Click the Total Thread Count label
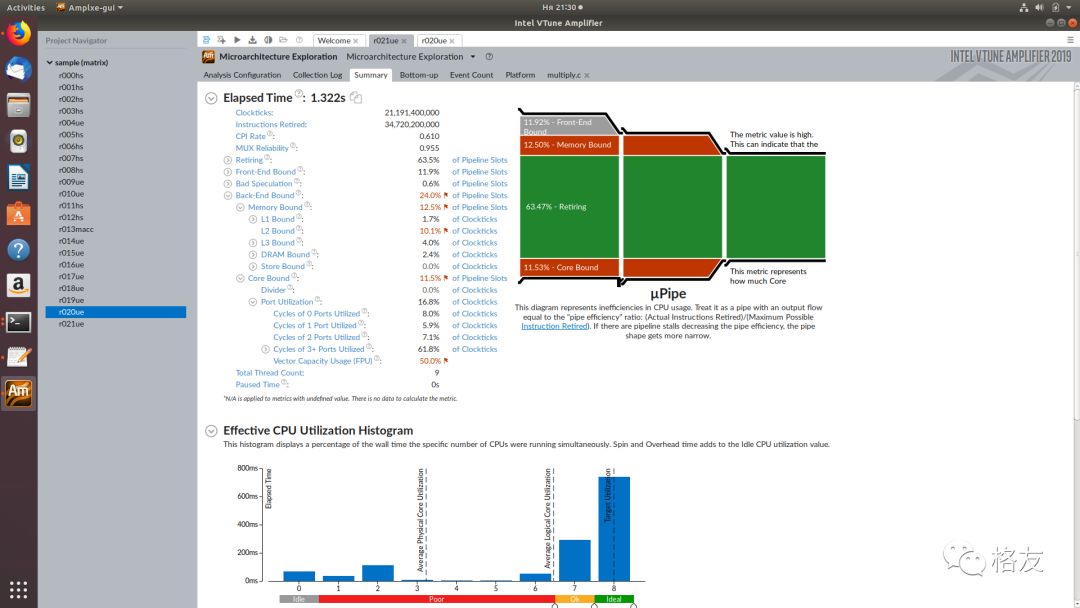This screenshot has height=608, width=1080. 269,373
